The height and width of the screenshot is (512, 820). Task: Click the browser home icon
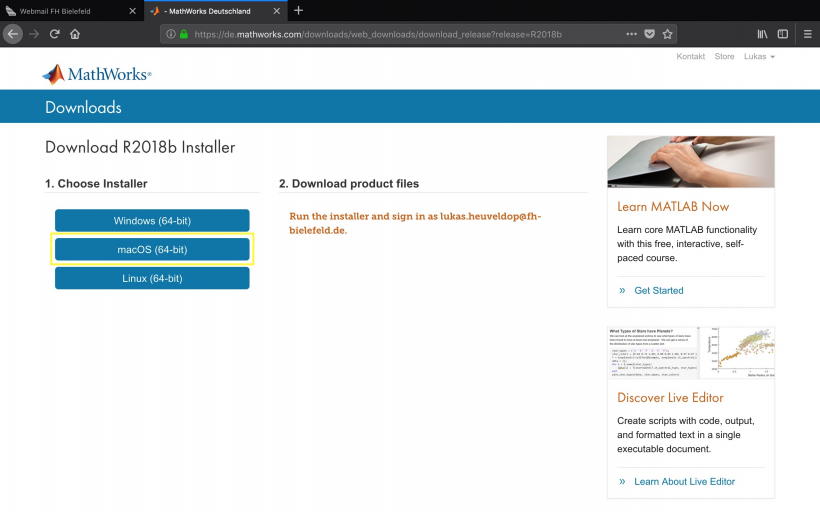coord(75,33)
